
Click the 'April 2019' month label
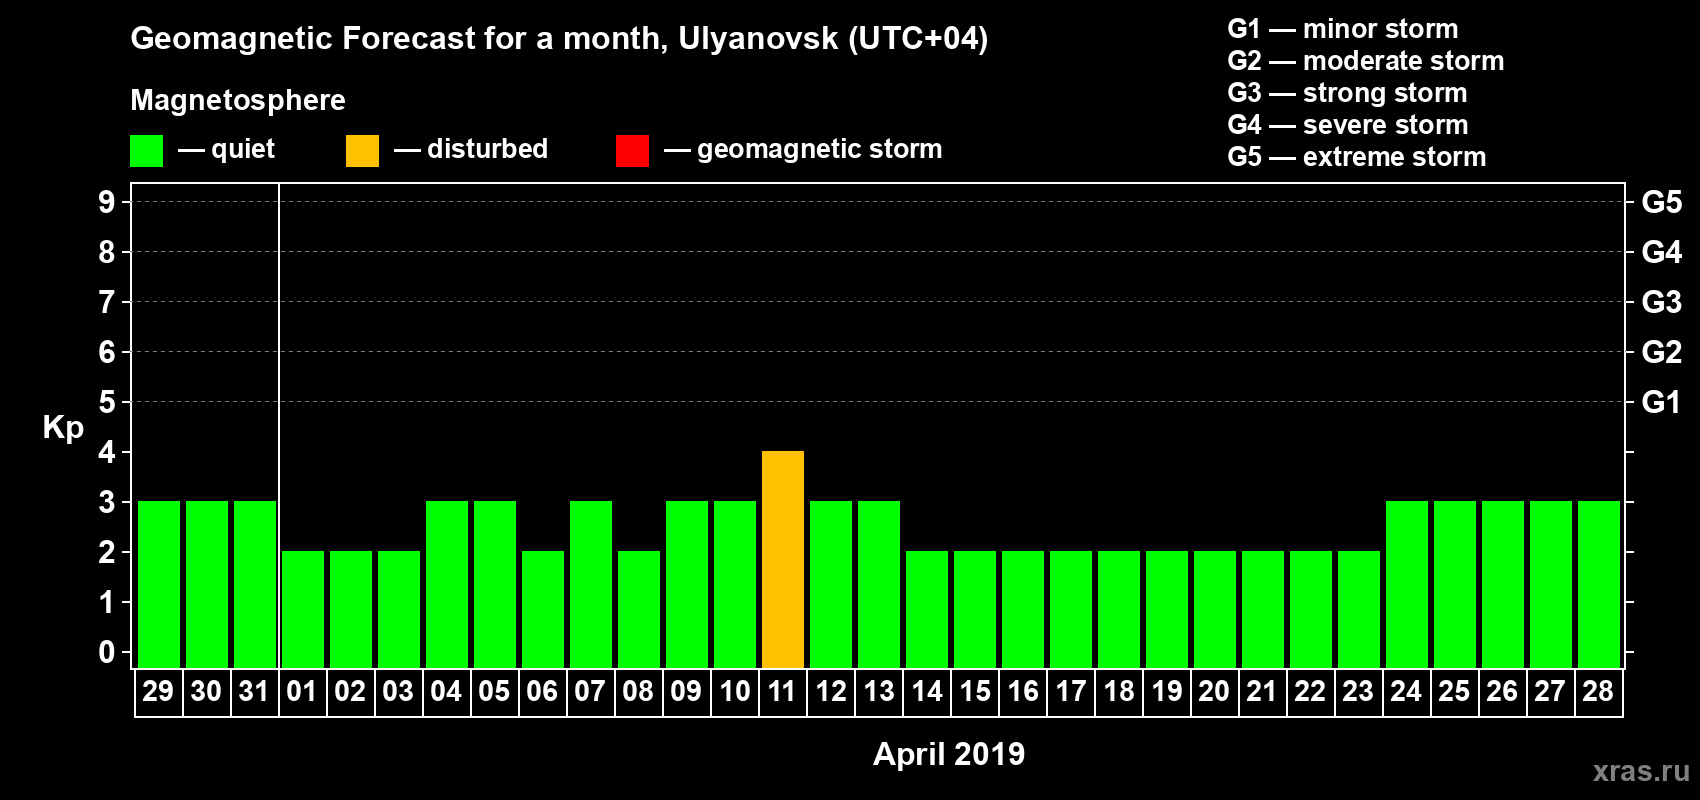click(949, 754)
